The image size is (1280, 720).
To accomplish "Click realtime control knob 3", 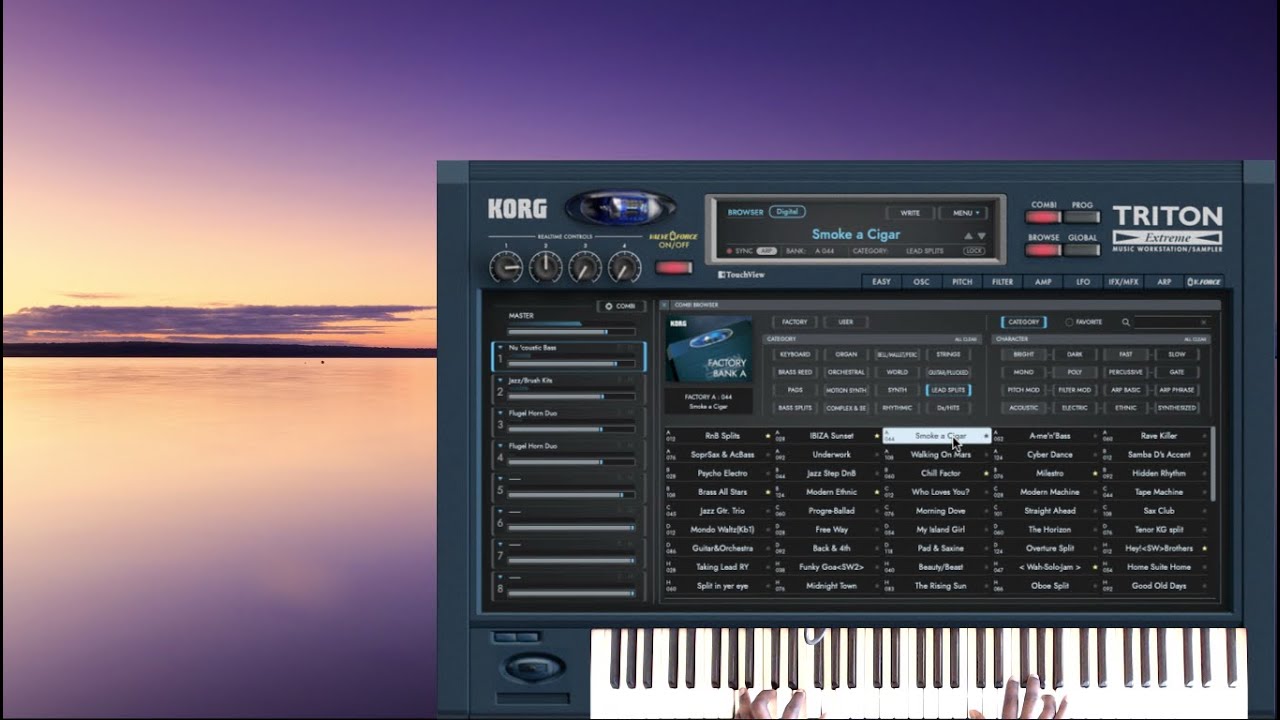I will [585, 267].
